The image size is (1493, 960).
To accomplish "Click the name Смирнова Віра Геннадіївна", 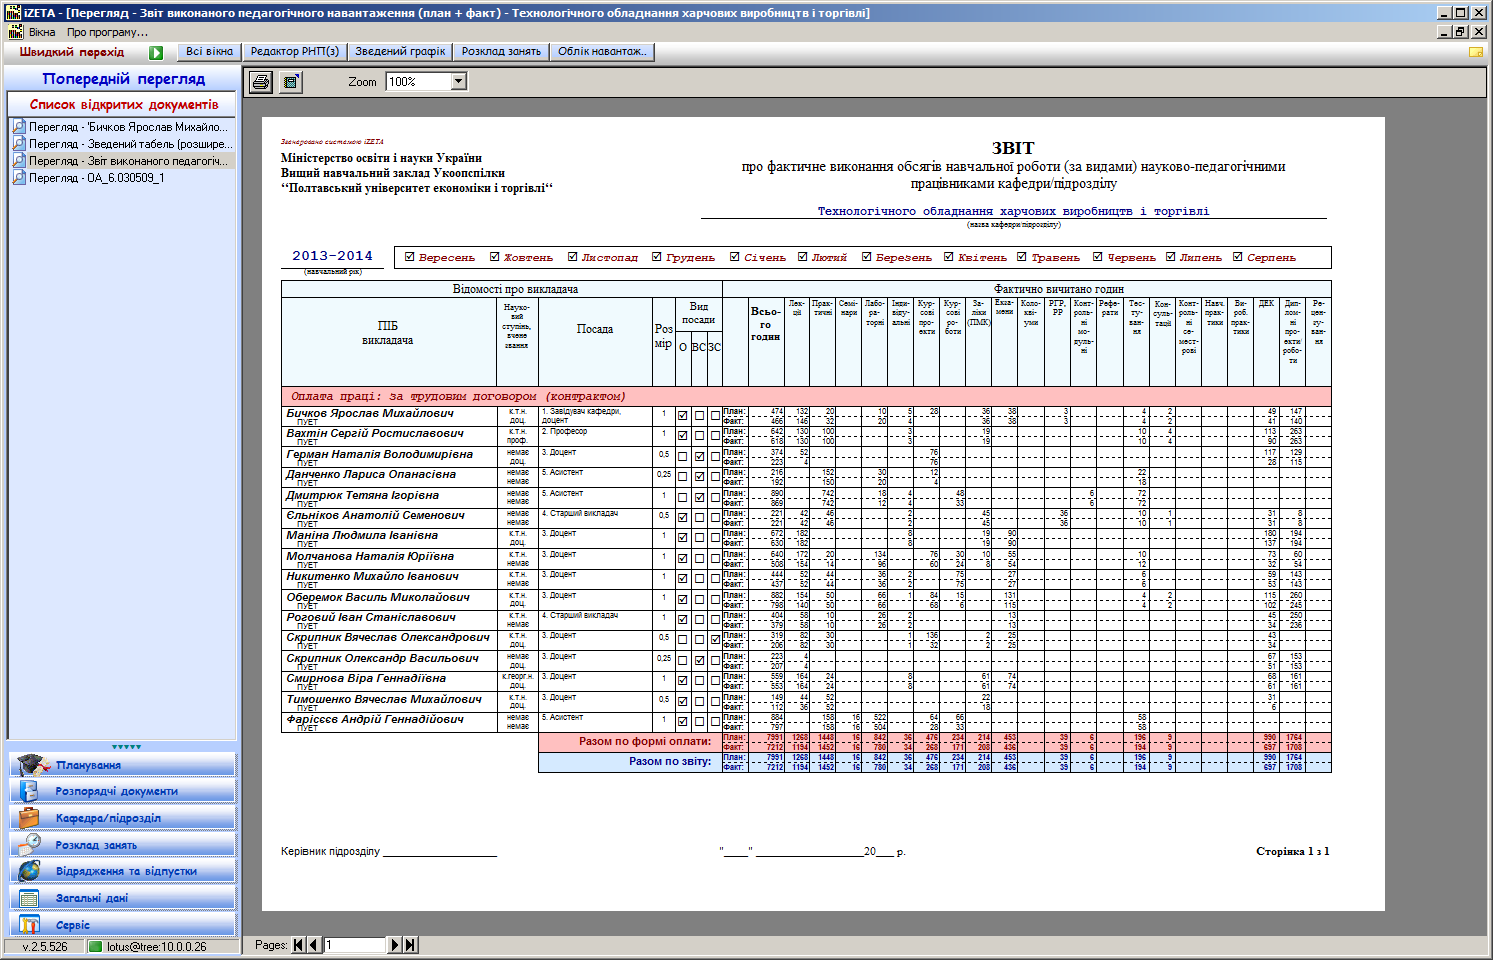I will click(366, 678).
